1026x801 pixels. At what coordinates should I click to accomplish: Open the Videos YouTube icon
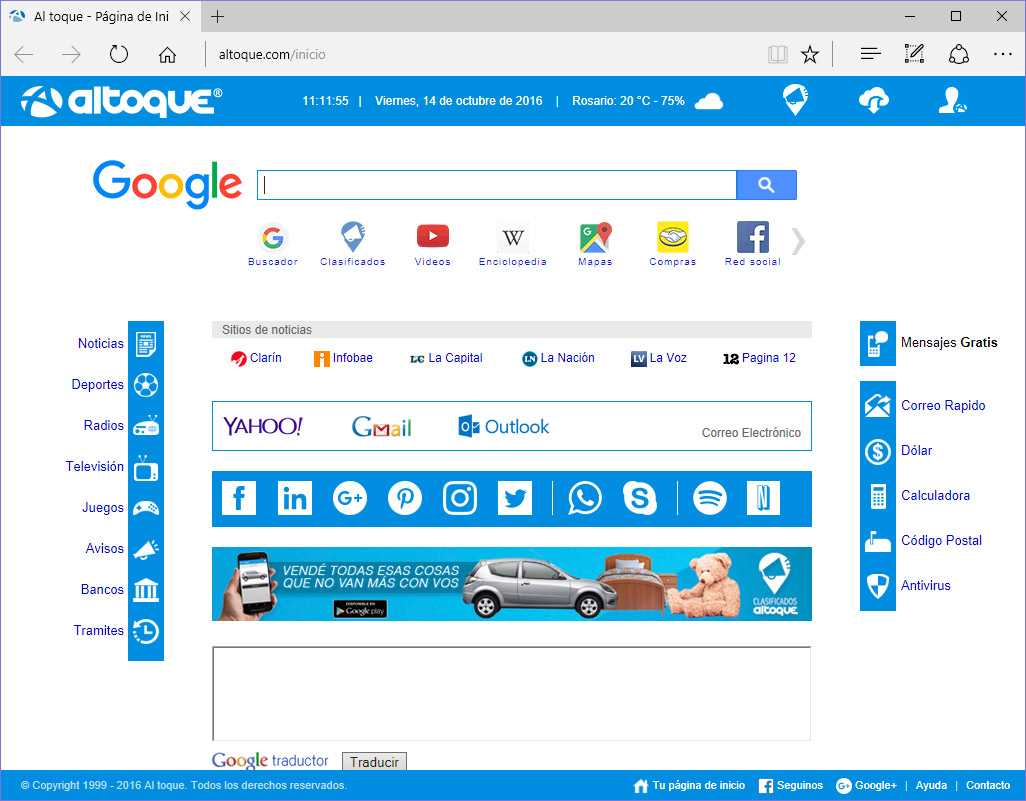point(433,236)
